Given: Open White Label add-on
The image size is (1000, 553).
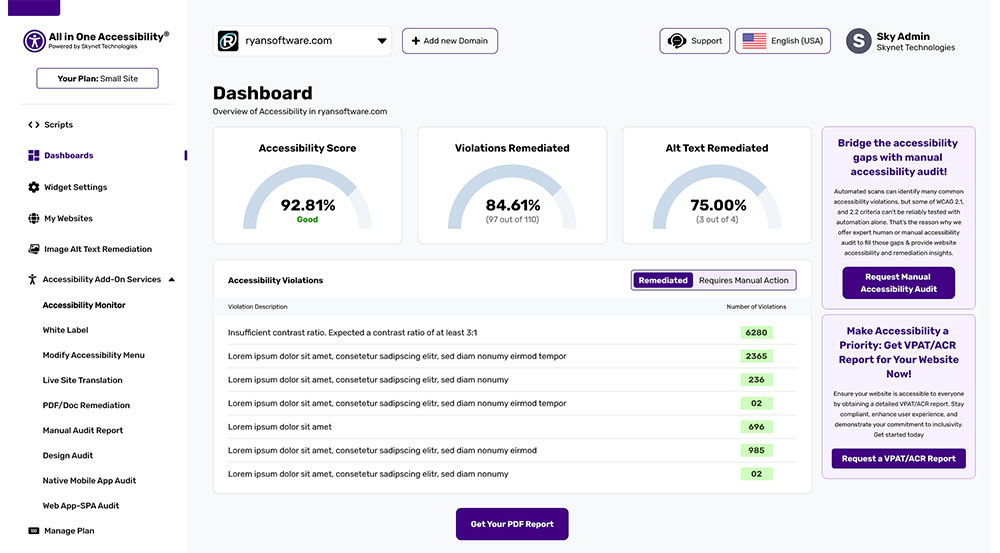Looking at the screenshot, I should click(65, 330).
